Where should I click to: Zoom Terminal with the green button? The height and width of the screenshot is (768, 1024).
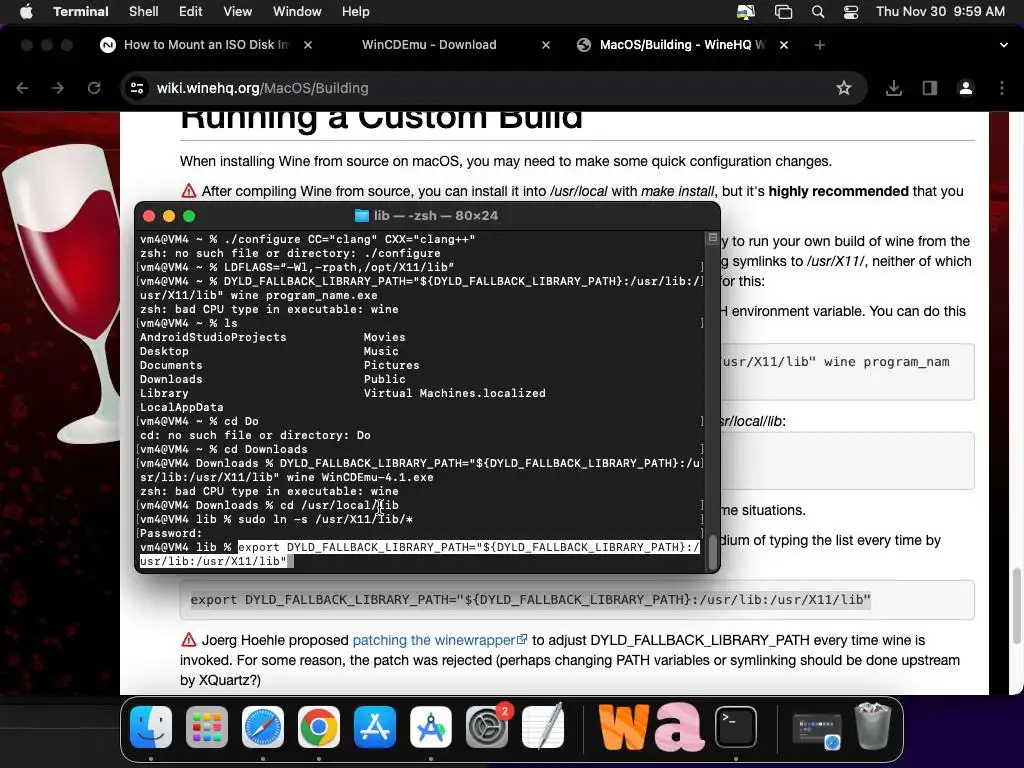(x=189, y=216)
